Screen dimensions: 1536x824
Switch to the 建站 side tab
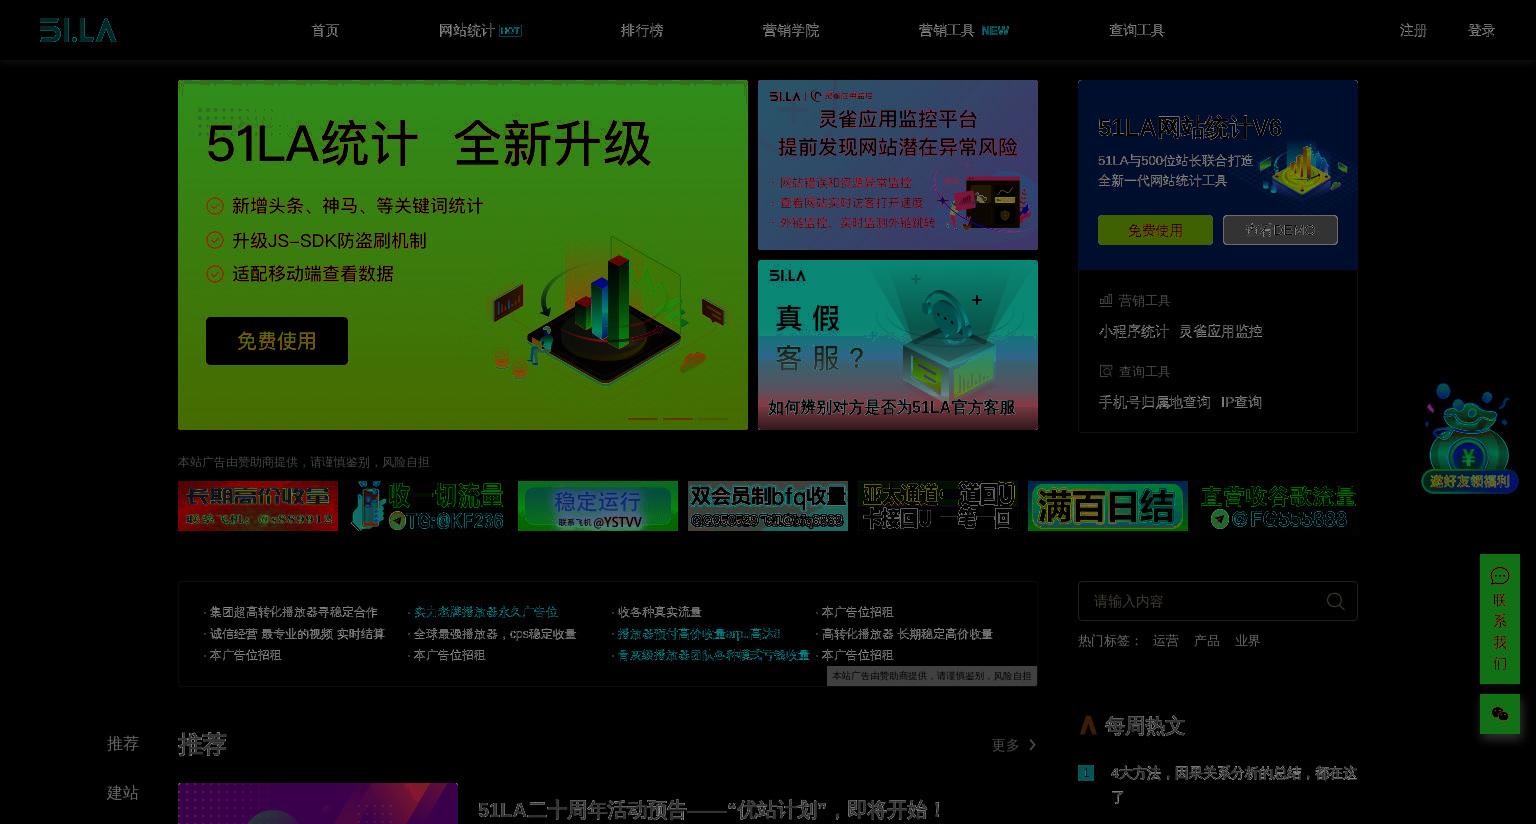[123, 793]
